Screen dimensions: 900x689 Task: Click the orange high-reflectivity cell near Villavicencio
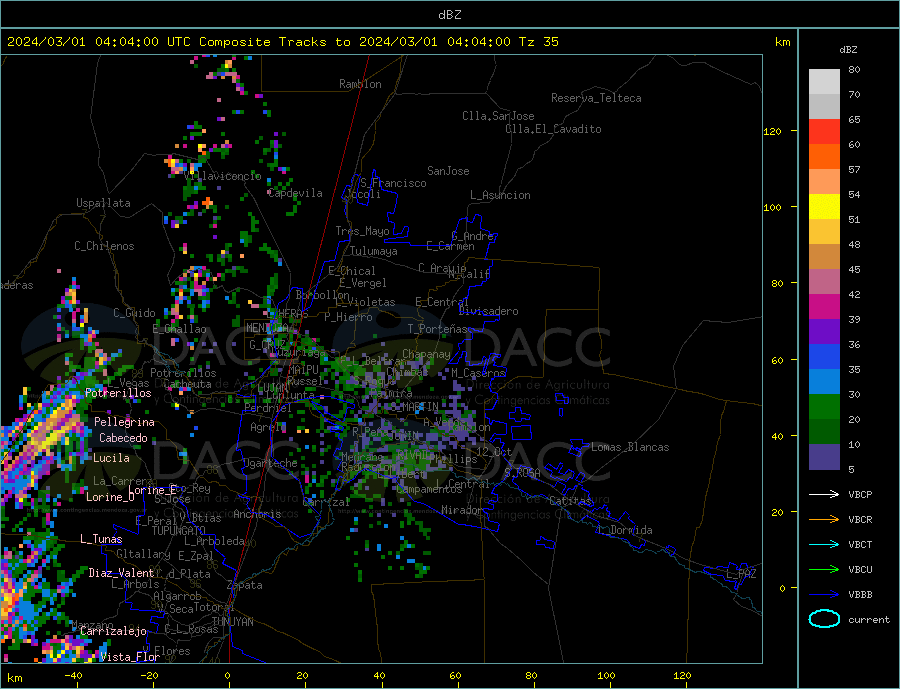click(207, 203)
